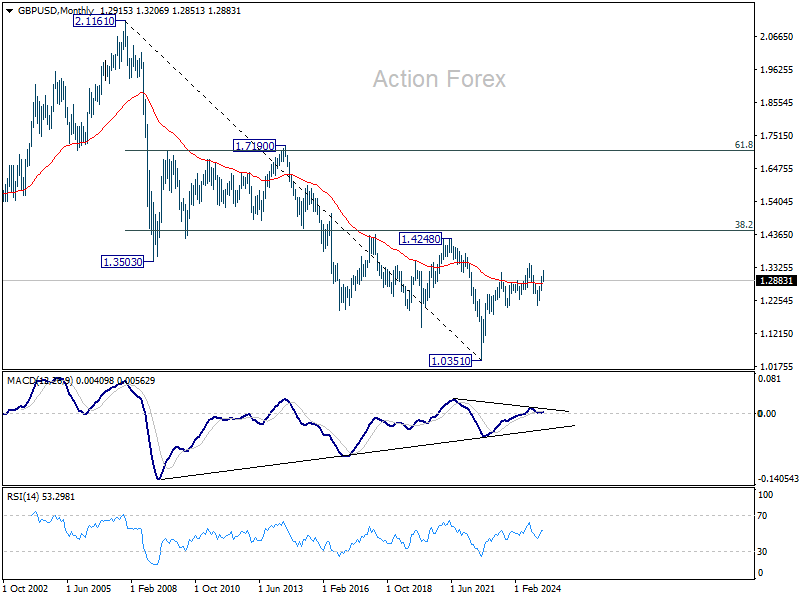This screenshot has width=800, height=600.
Task: Select the 1 Jun 2013 date marker
Action: pyautogui.click(x=281, y=588)
